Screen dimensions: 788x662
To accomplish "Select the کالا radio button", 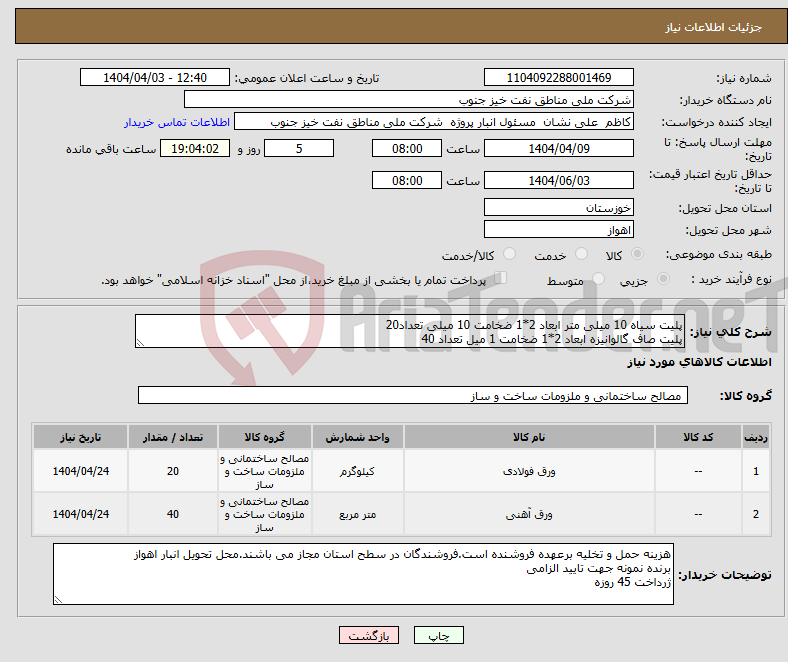I will pos(637,254).
